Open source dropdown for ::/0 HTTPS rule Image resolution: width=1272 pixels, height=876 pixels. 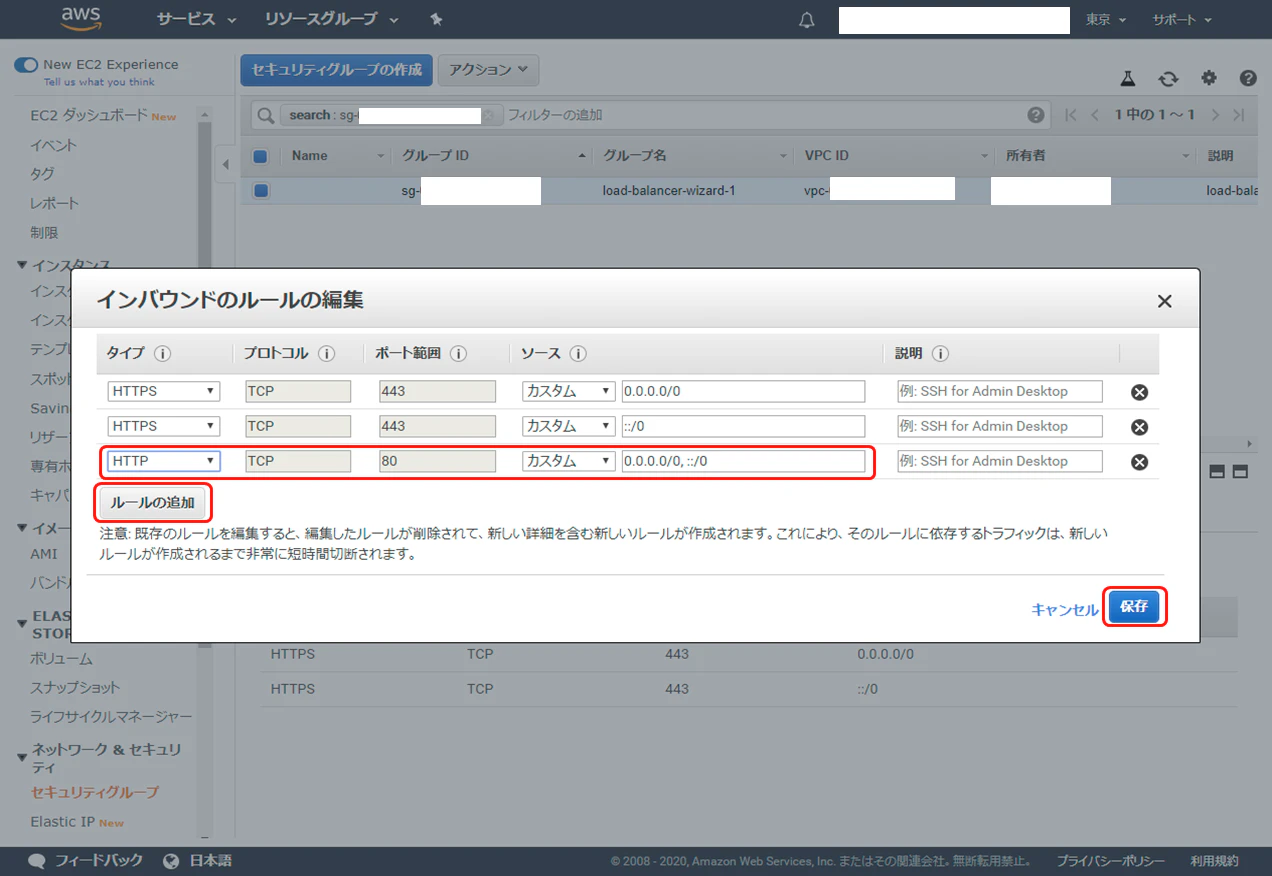pos(568,426)
